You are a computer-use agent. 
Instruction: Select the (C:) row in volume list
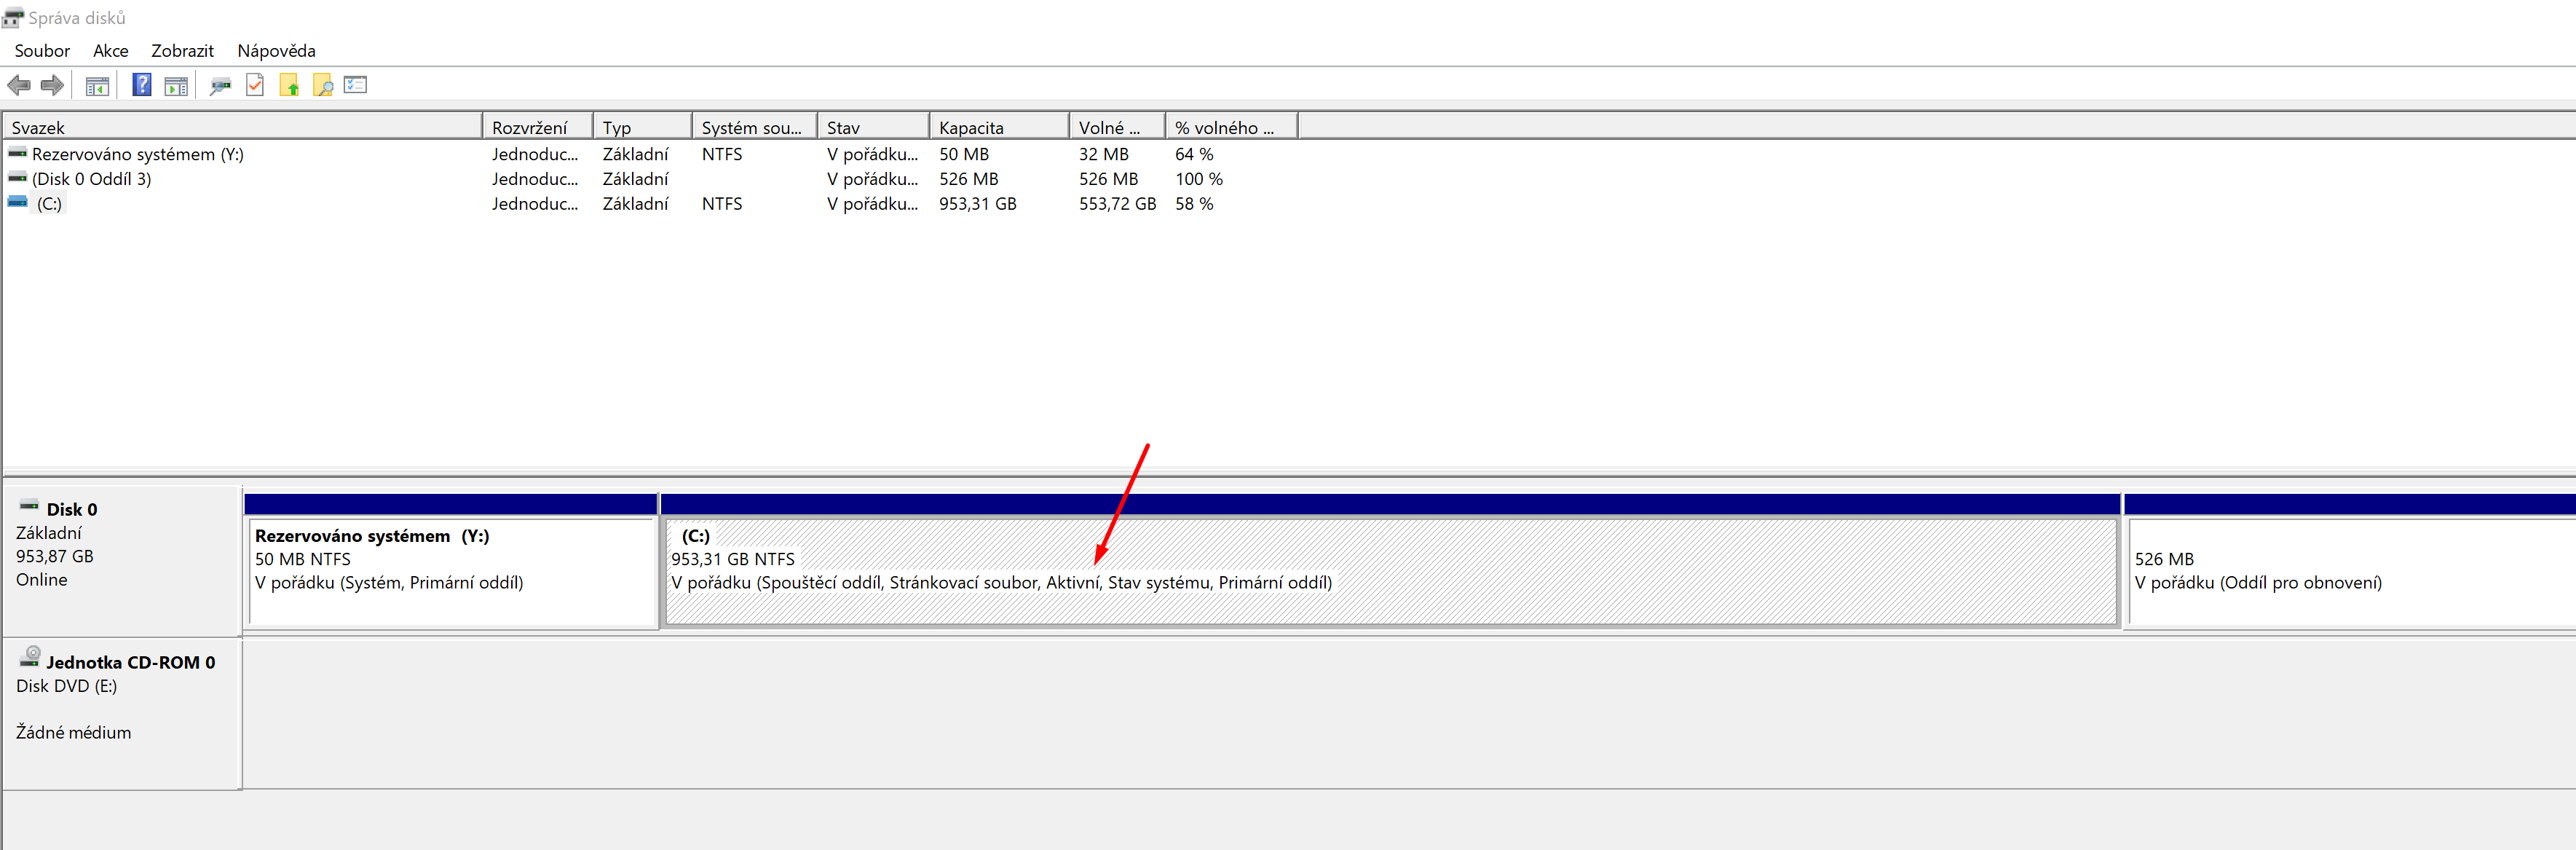click(650, 204)
